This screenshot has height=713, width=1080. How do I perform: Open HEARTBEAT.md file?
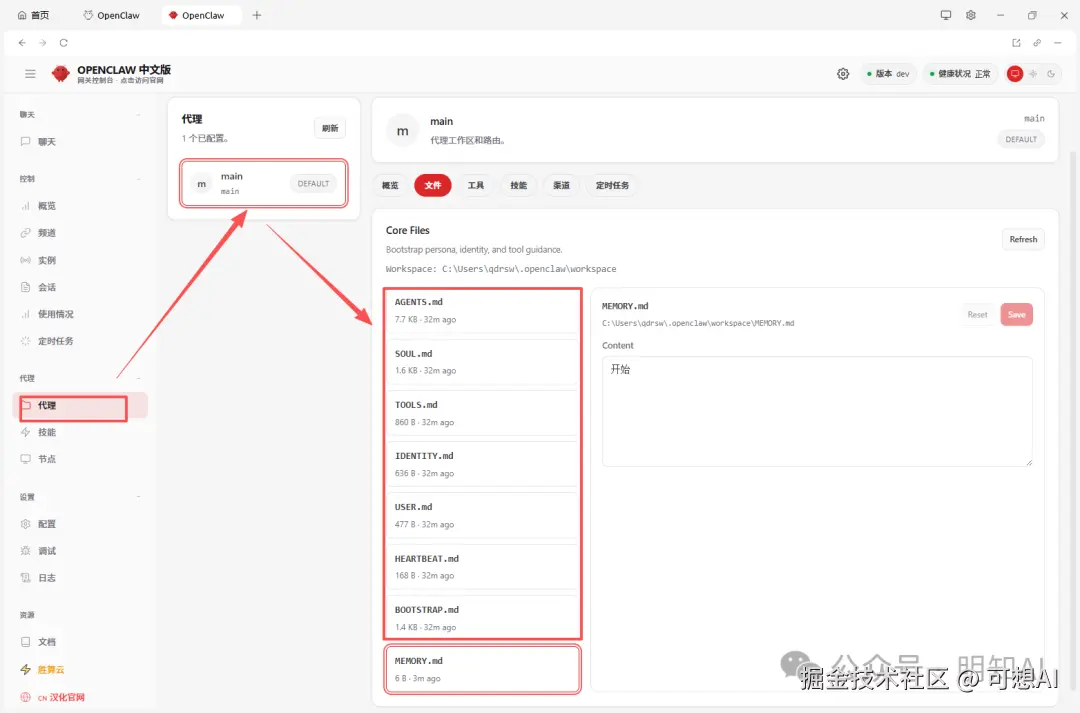click(483, 567)
